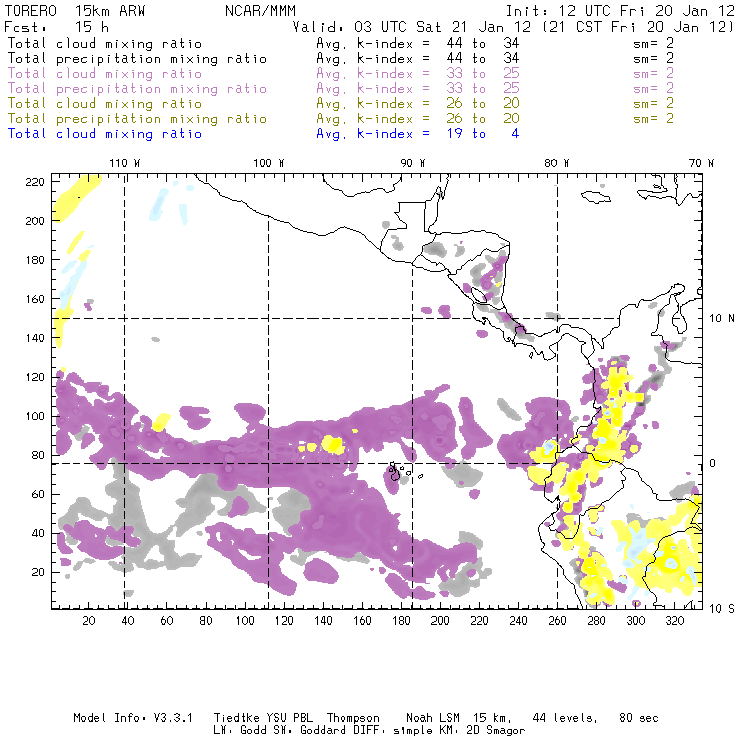This screenshot has width=740, height=740.
Task: Click the 'Noah LSM' footer text
Action: coord(433,718)
